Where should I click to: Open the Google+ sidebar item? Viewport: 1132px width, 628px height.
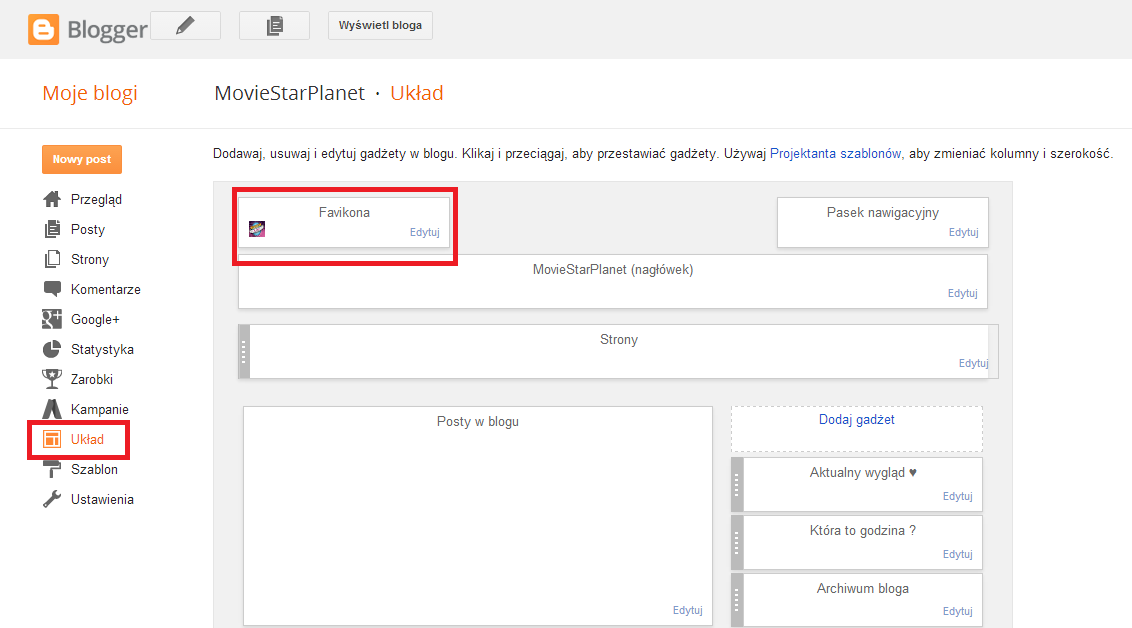(95, 319)
